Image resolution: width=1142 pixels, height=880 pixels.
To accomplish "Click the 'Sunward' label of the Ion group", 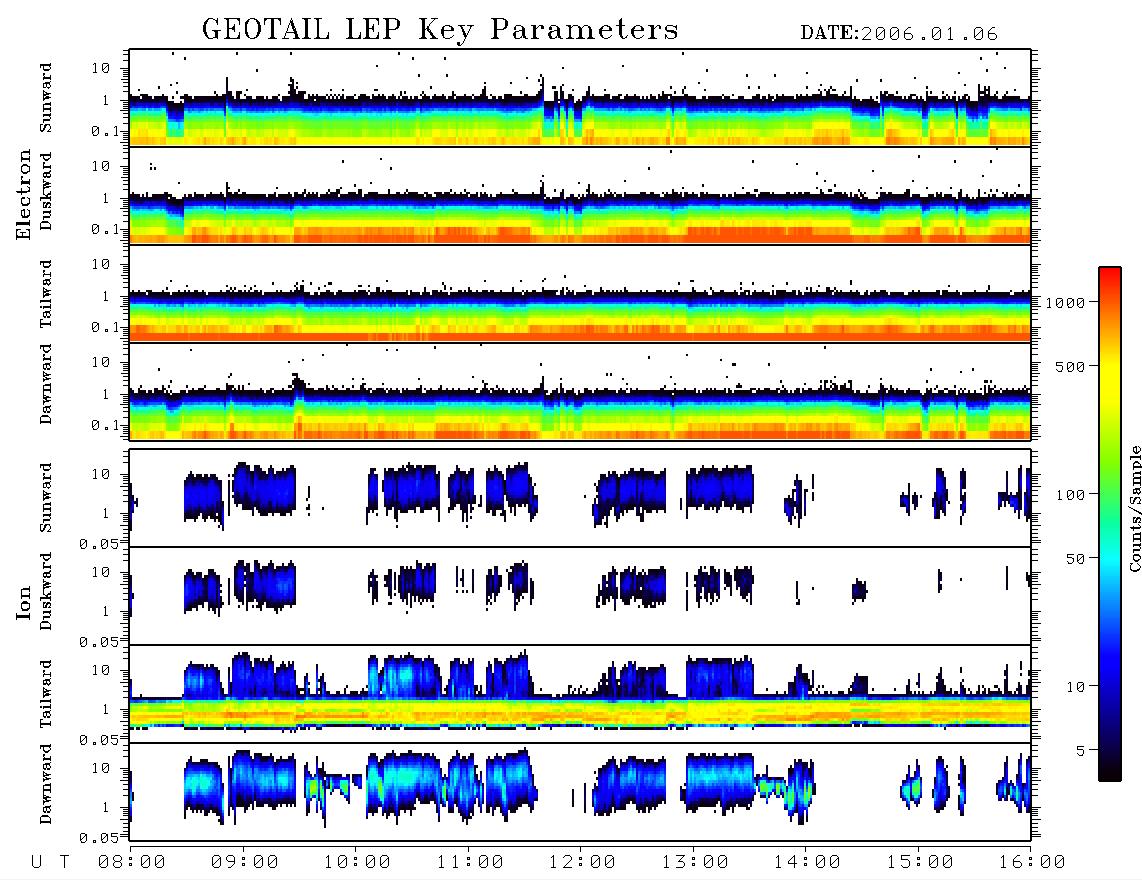I will (x=46, y=498).
